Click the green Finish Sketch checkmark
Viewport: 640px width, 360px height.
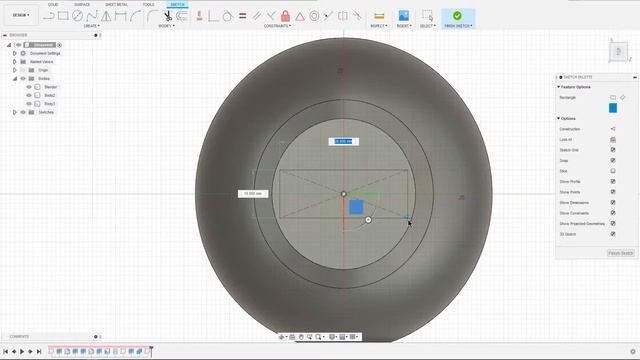tap(457, 16)
